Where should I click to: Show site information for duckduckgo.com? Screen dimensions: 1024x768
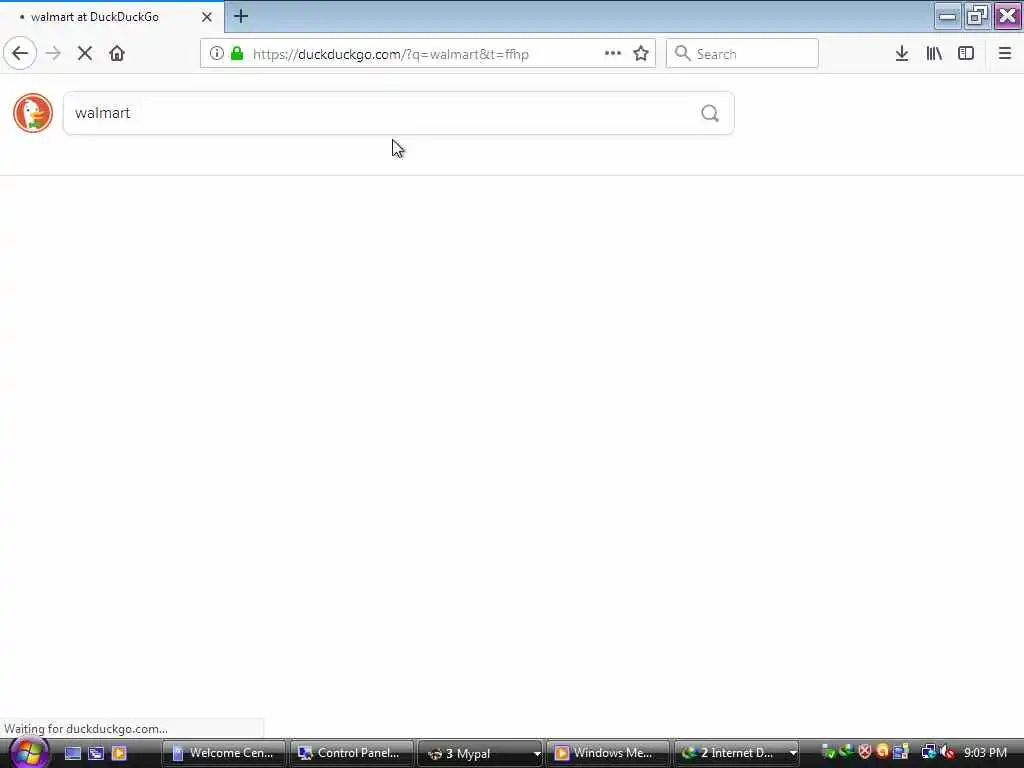pos(216,54)
